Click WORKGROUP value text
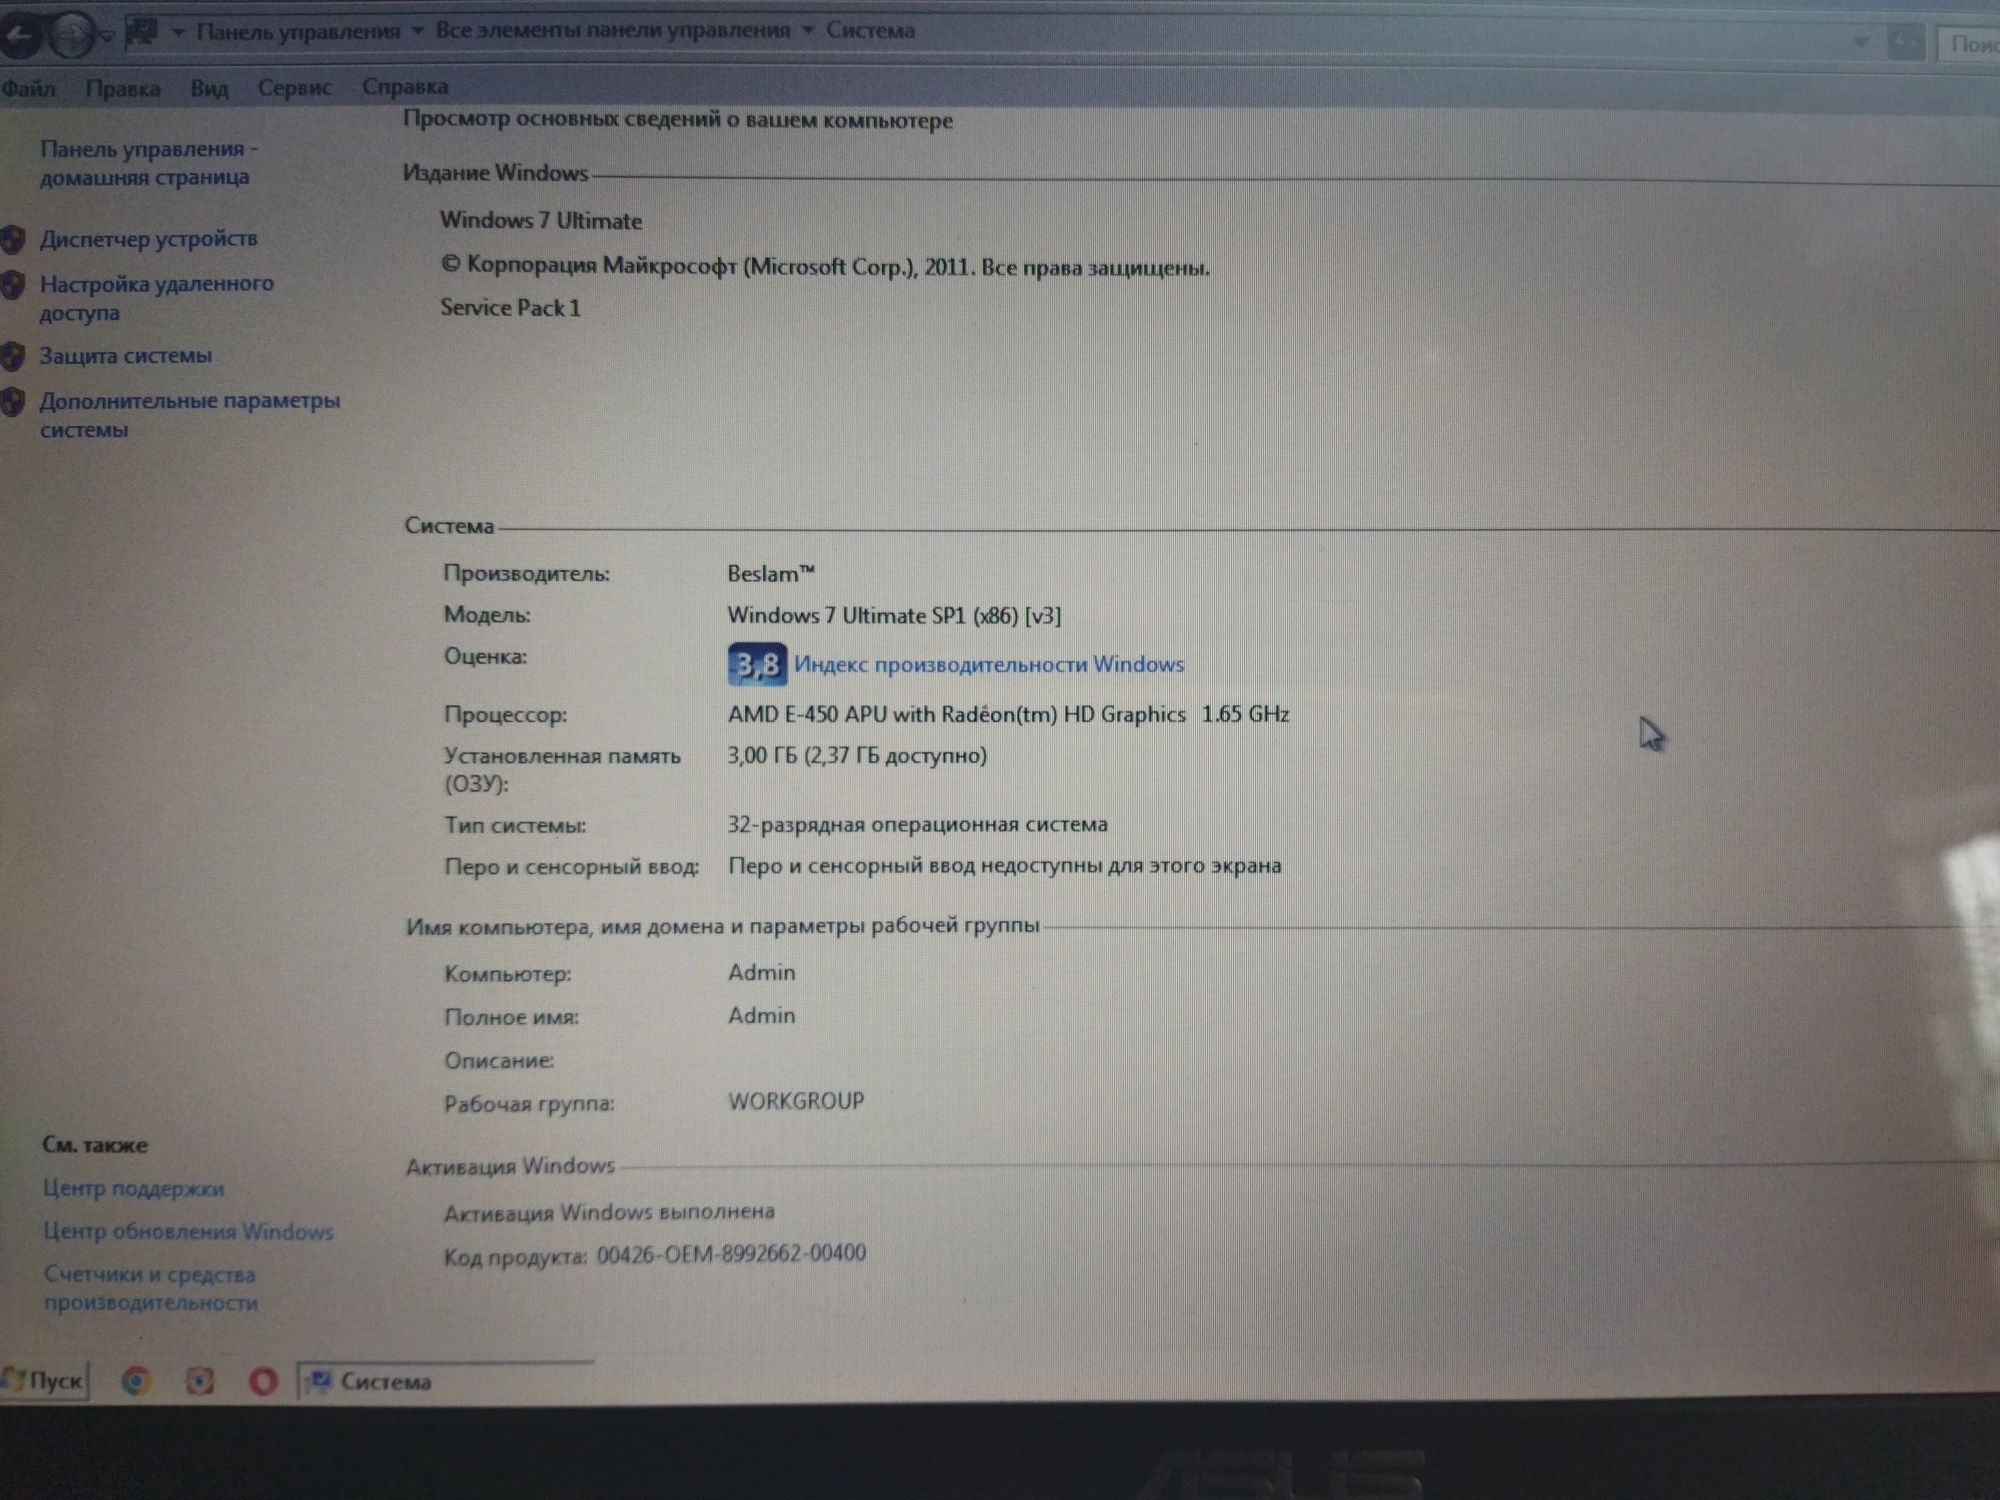2000x1500 pixels. point(796,1101)
